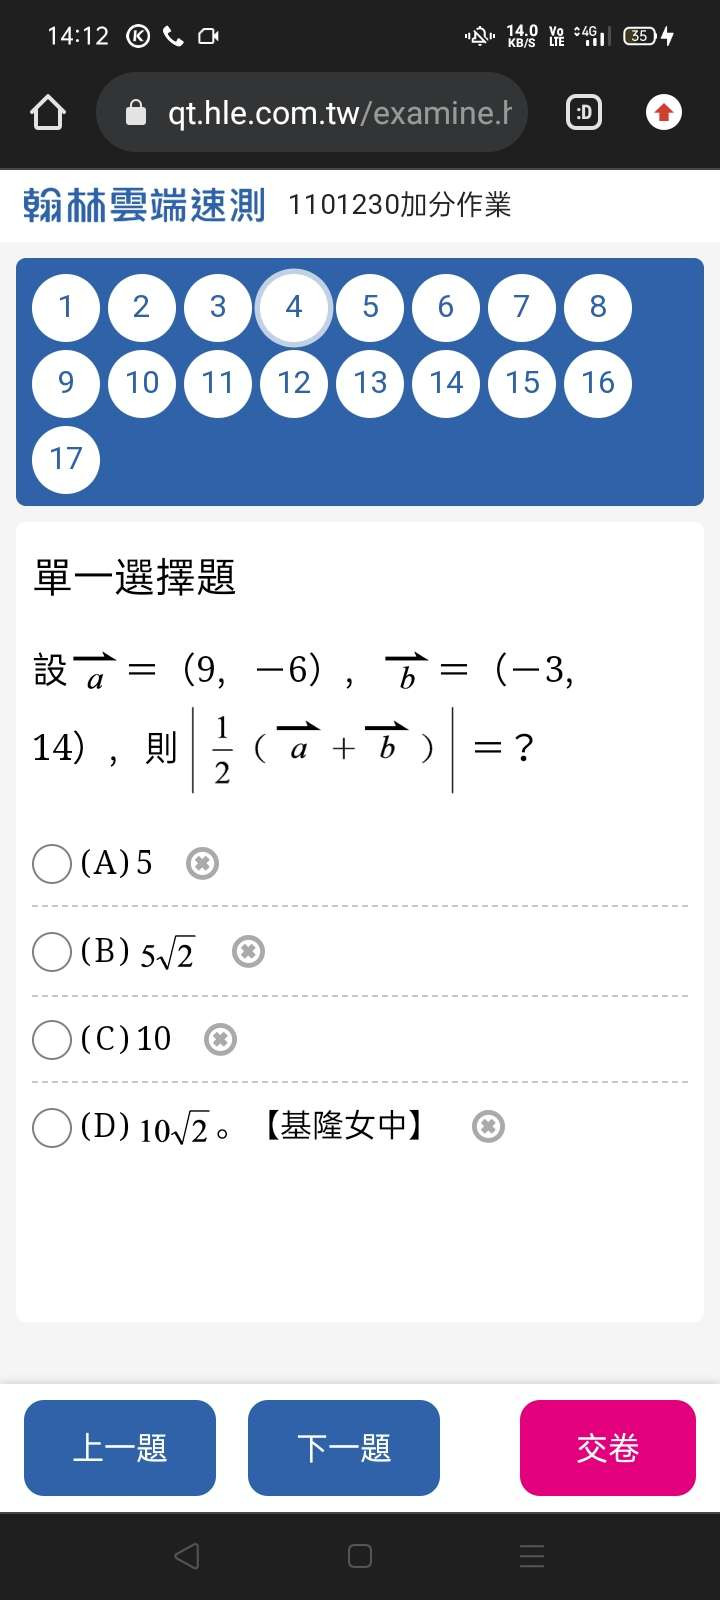
Task: Choose answer (B) 5√2 radio button
Action: tap(52, 952)
